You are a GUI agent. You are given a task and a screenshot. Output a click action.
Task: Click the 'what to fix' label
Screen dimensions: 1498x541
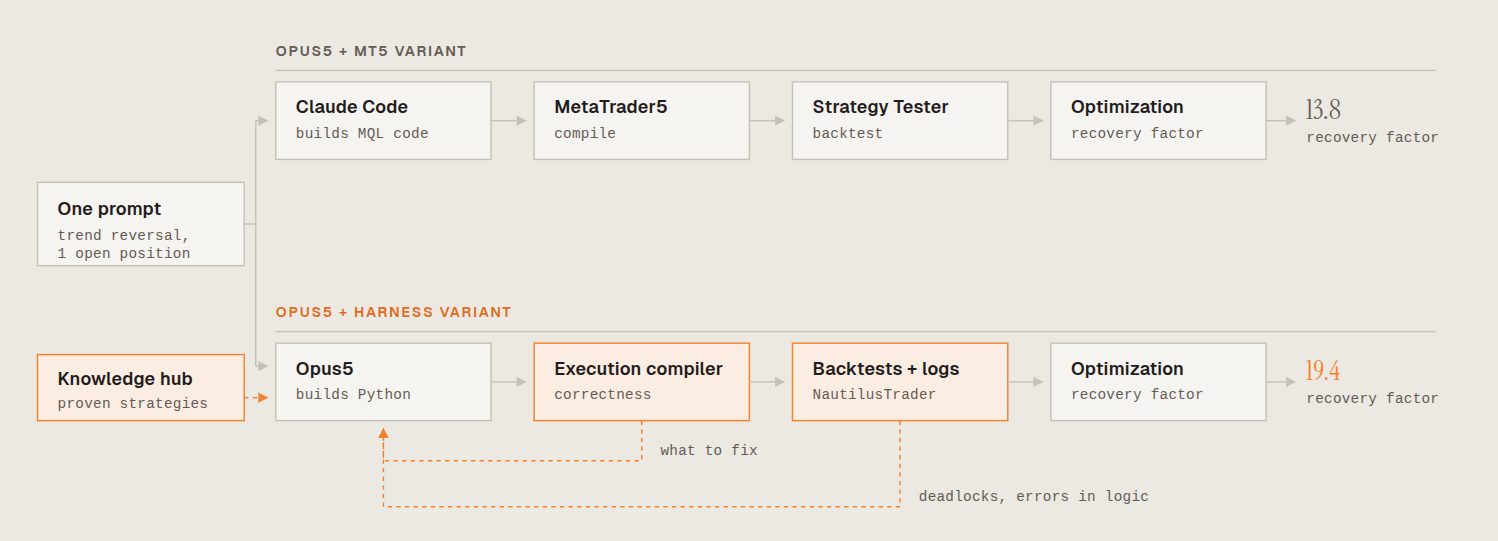pos(709,451)
